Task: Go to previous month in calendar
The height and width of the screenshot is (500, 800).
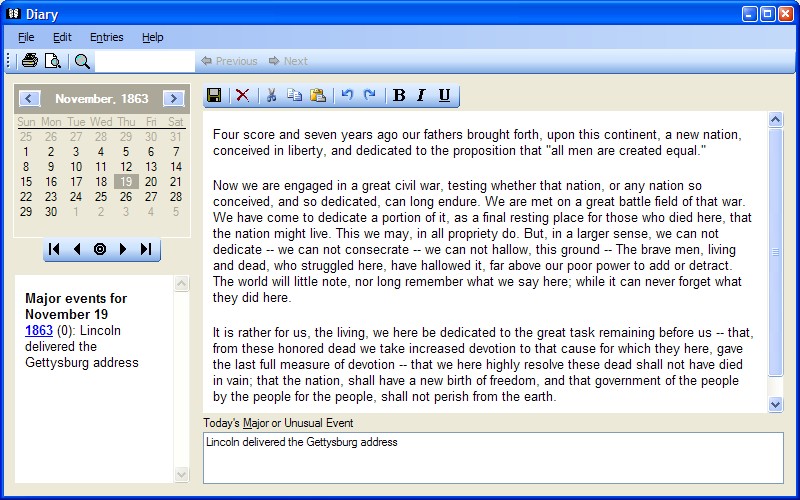Action: tap(29, 99)
